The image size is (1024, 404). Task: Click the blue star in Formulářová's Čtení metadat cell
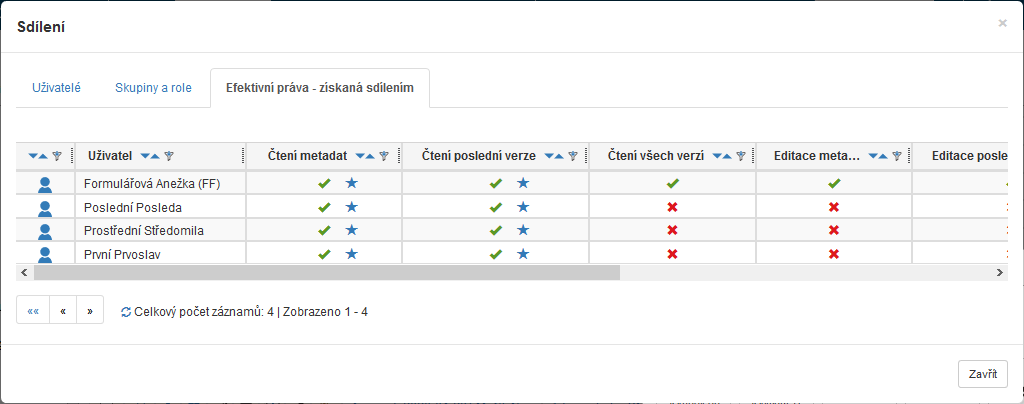[351, 184]
